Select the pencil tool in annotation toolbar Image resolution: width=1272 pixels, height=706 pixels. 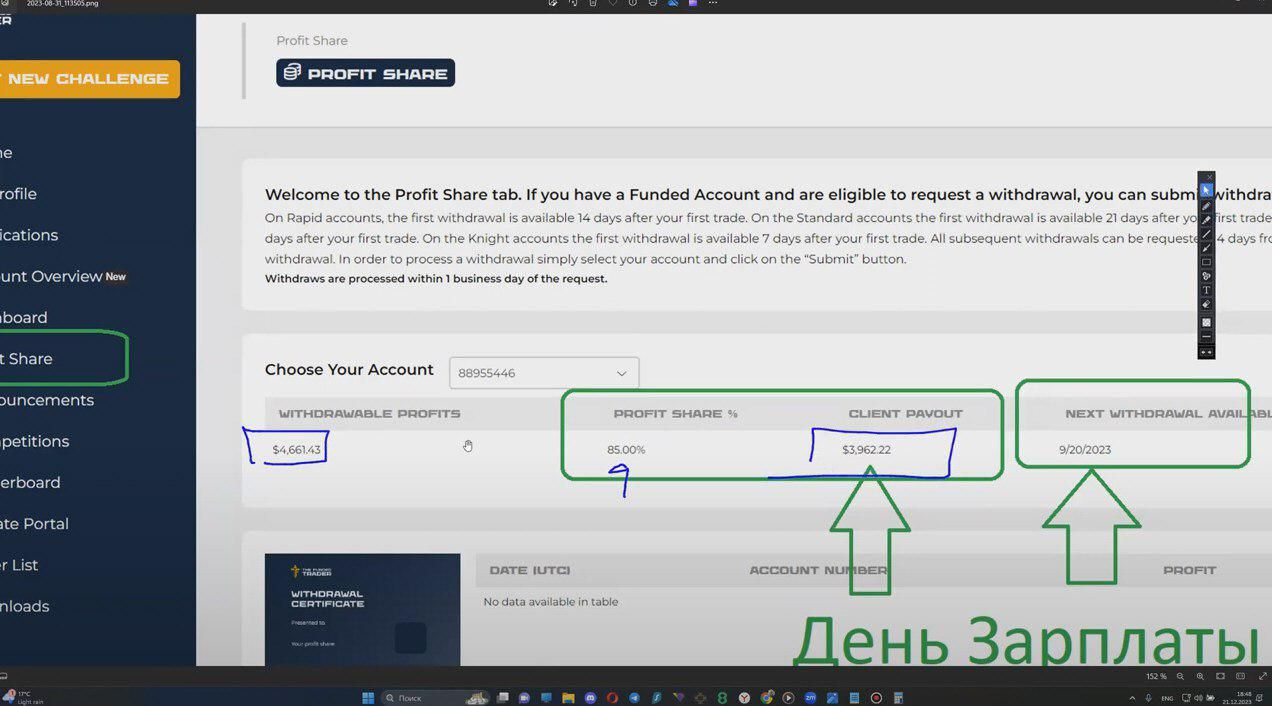click(1206, 205)
